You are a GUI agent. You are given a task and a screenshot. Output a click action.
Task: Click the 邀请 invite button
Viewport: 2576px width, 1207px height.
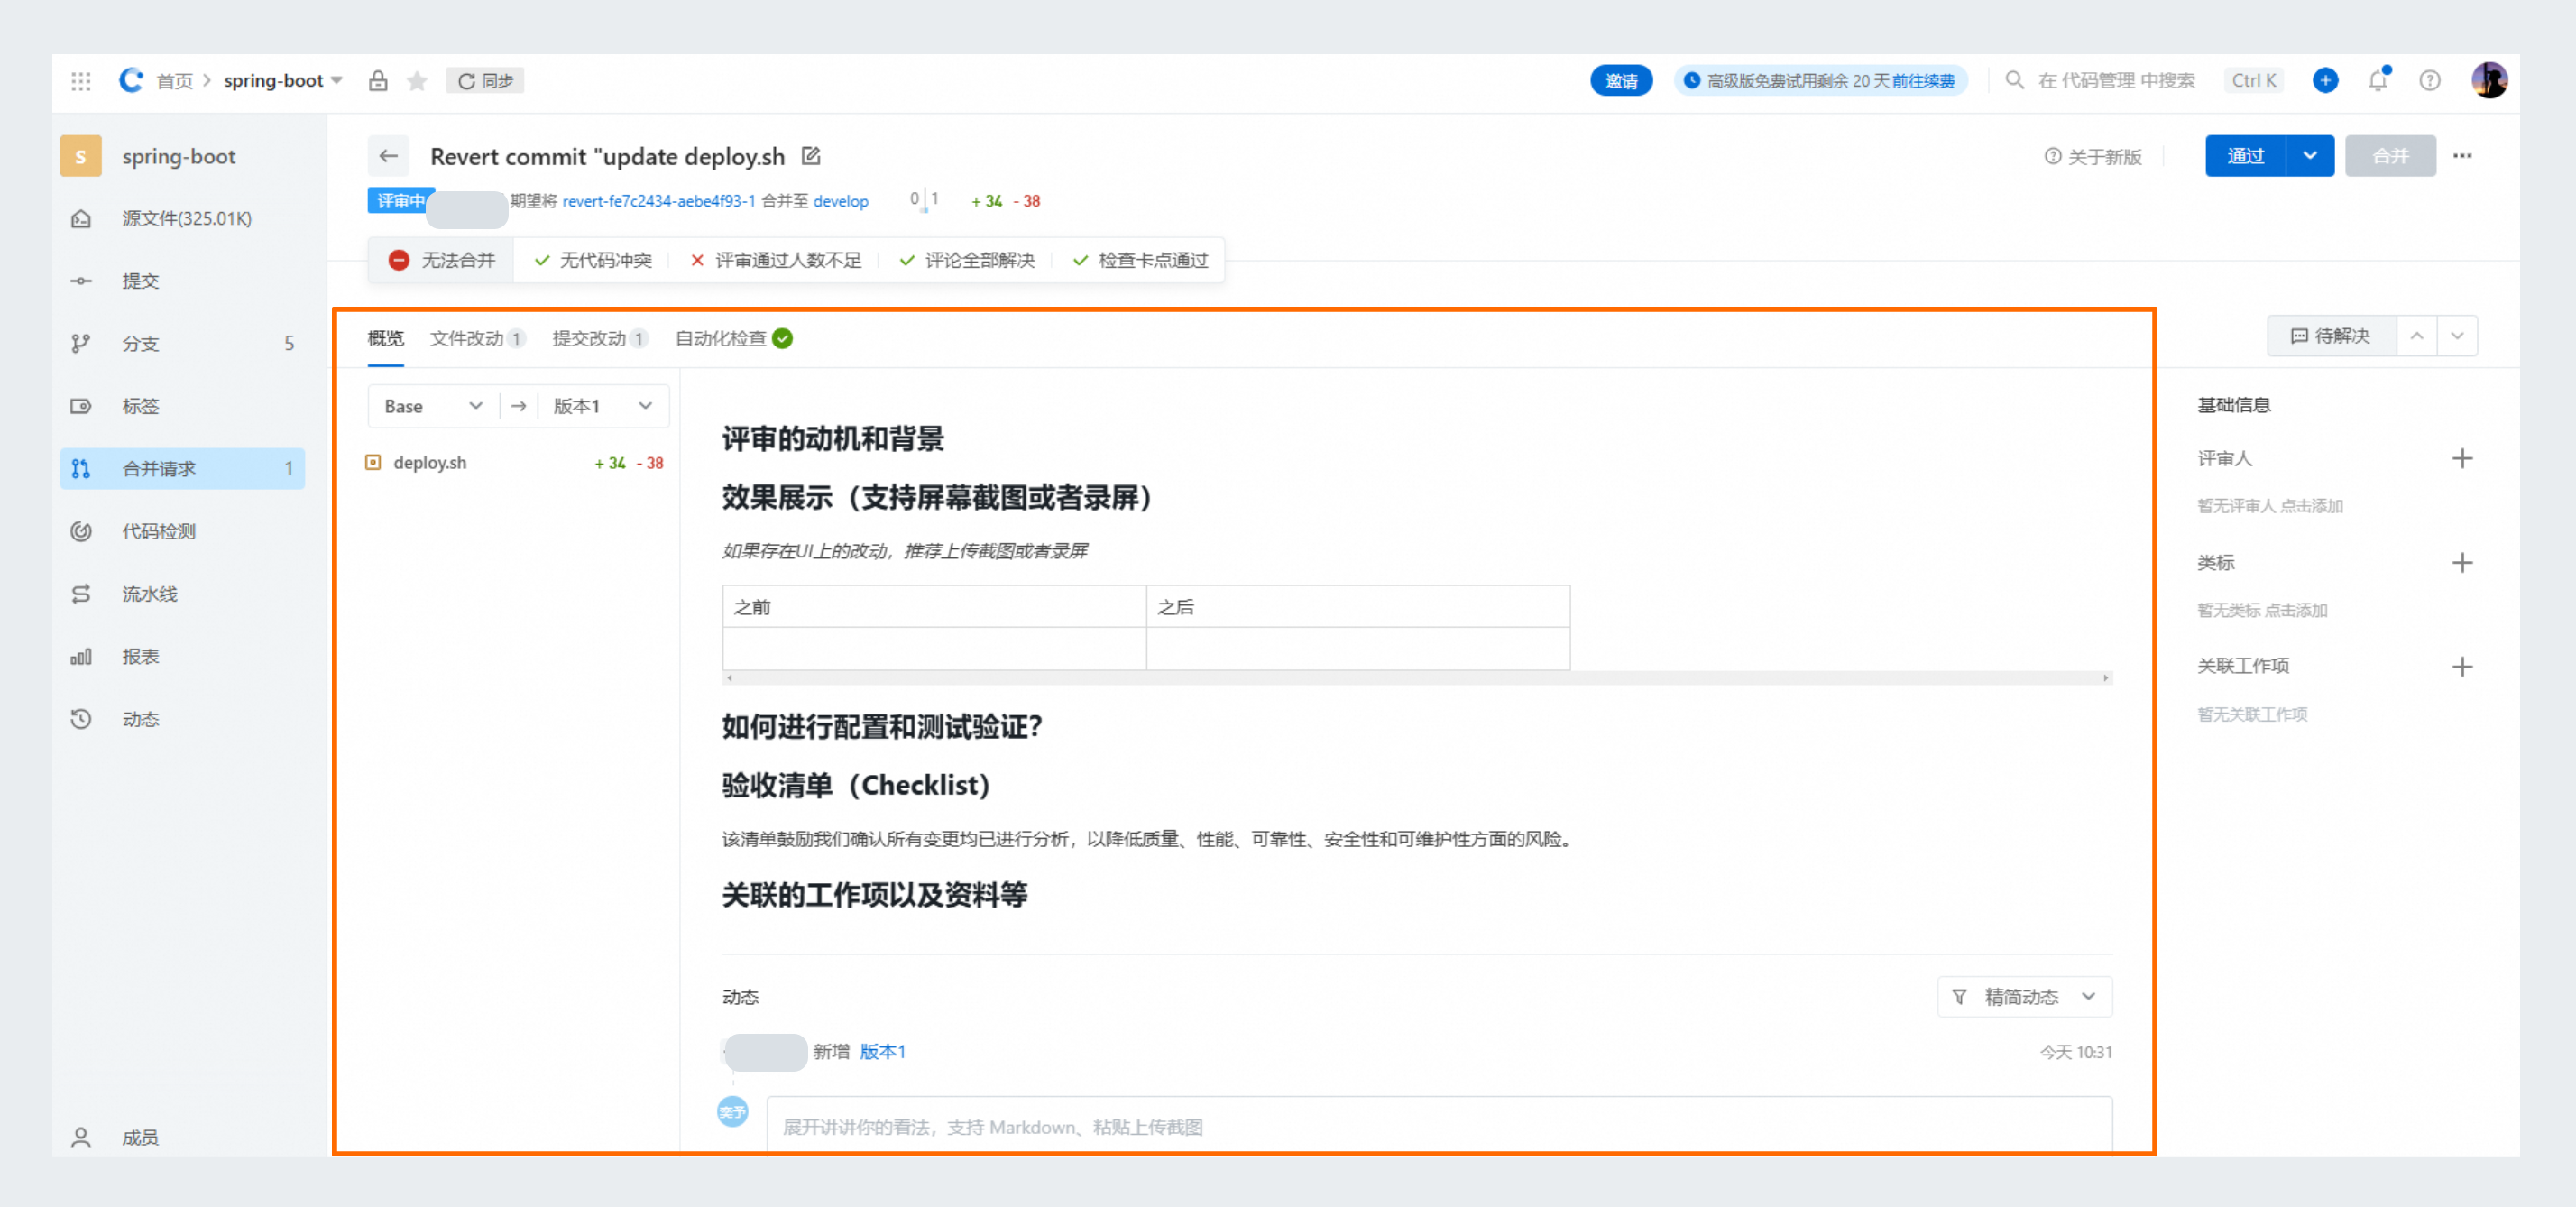click(x=1621, y=81)
